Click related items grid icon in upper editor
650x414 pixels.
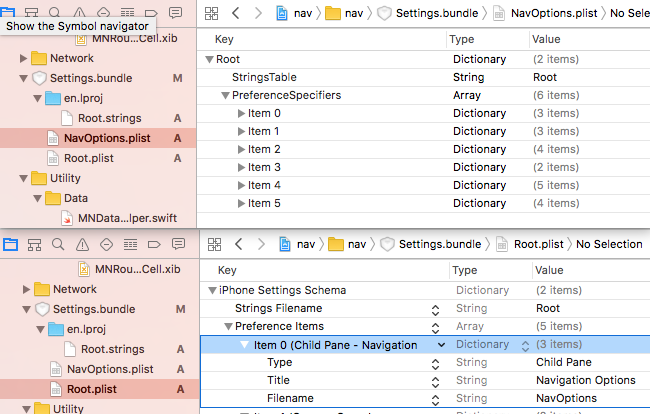(x=212, y=13)
